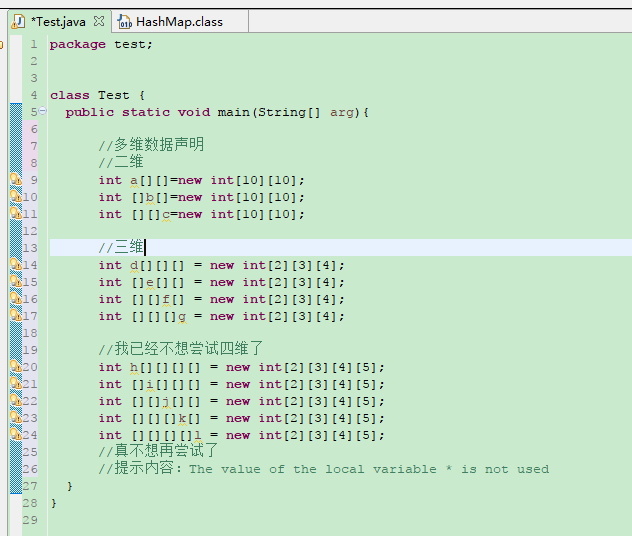The height and width of the screenshot is (536, 632).
Task: Click the variable 'b' on line 10
Action: [150, 197]
